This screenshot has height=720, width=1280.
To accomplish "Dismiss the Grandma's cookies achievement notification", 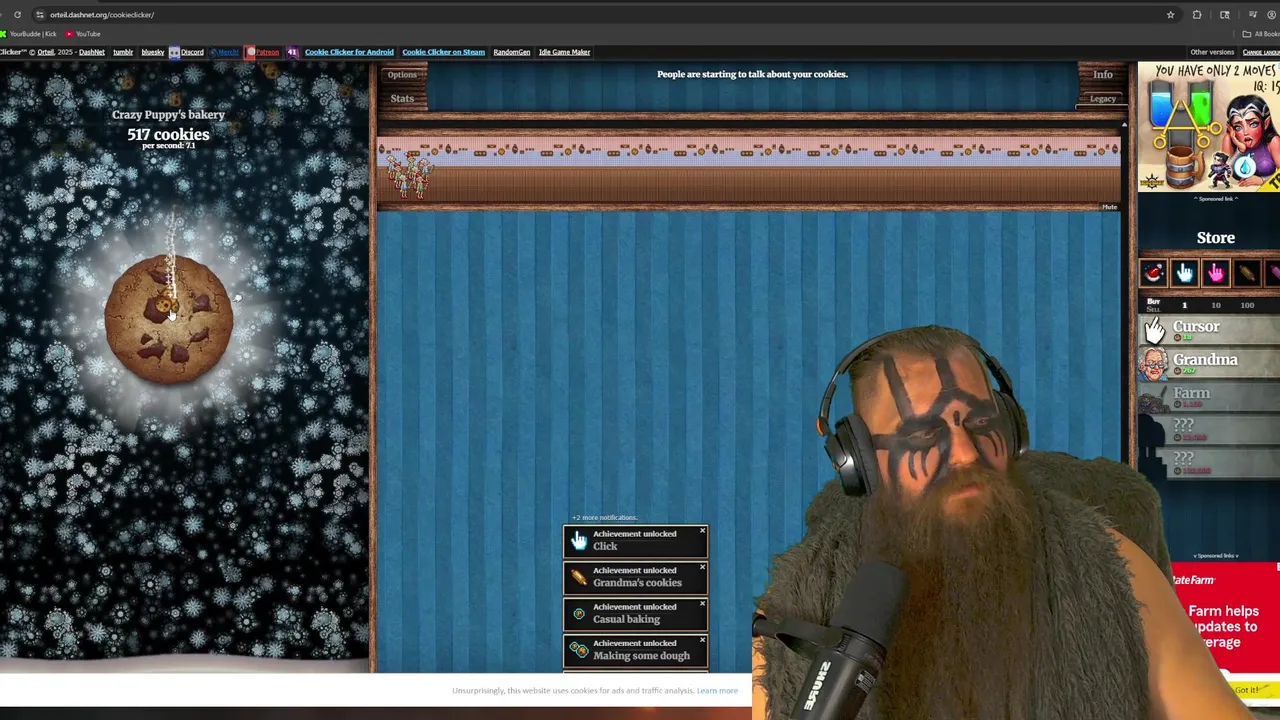I will [x=702, y=568].
